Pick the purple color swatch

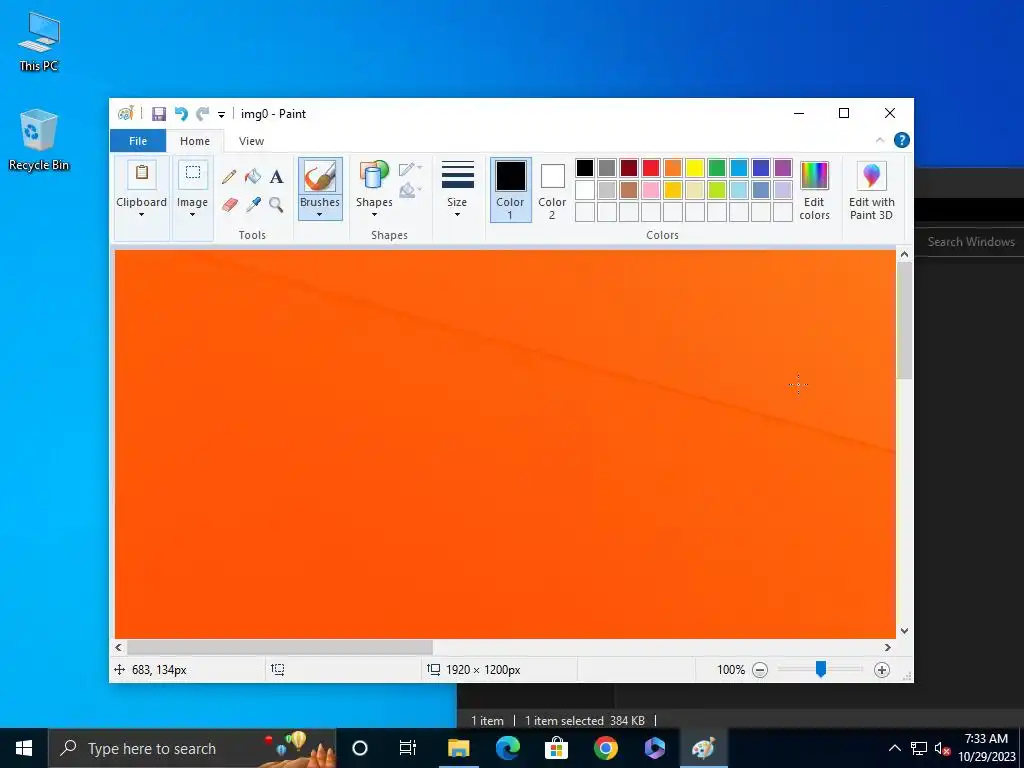tap(783, 168)
